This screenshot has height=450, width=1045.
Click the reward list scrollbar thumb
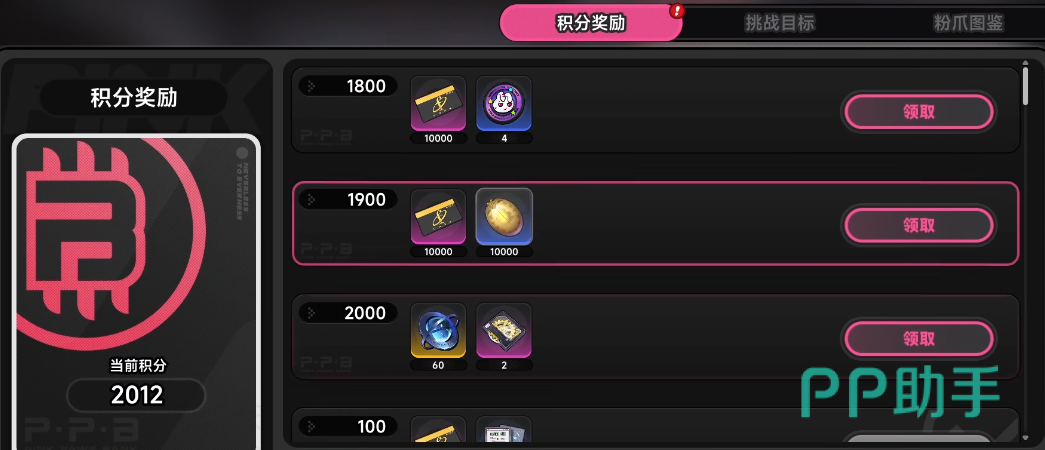click(1026, 84)
